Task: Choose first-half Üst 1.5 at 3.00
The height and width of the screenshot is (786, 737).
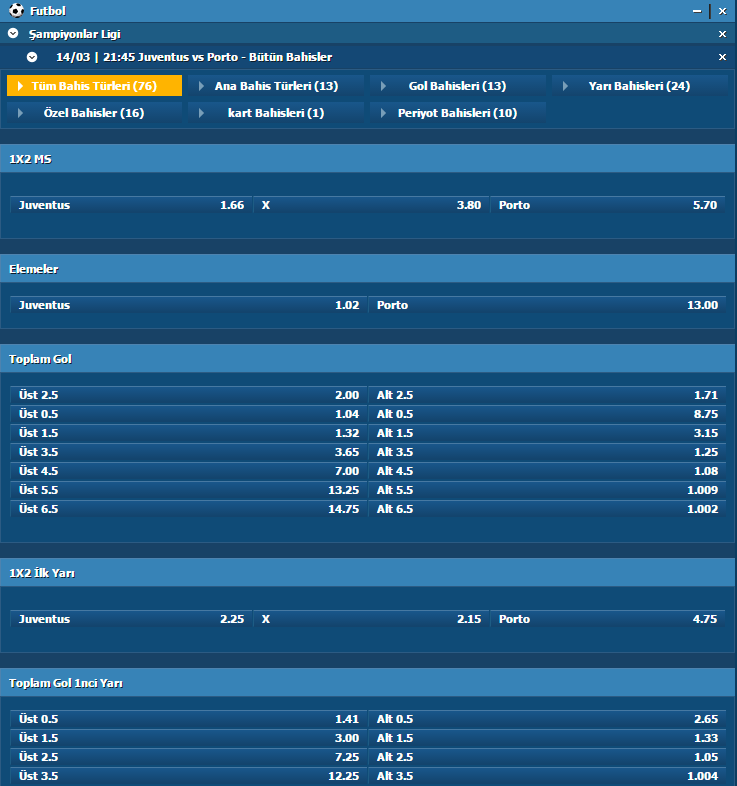Action: click(189, 738)
